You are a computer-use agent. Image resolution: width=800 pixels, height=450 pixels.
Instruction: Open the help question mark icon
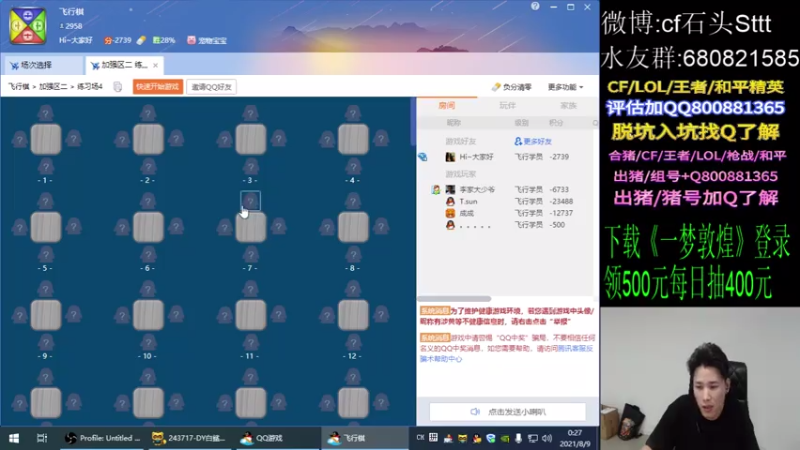click(x=535, y=7)
